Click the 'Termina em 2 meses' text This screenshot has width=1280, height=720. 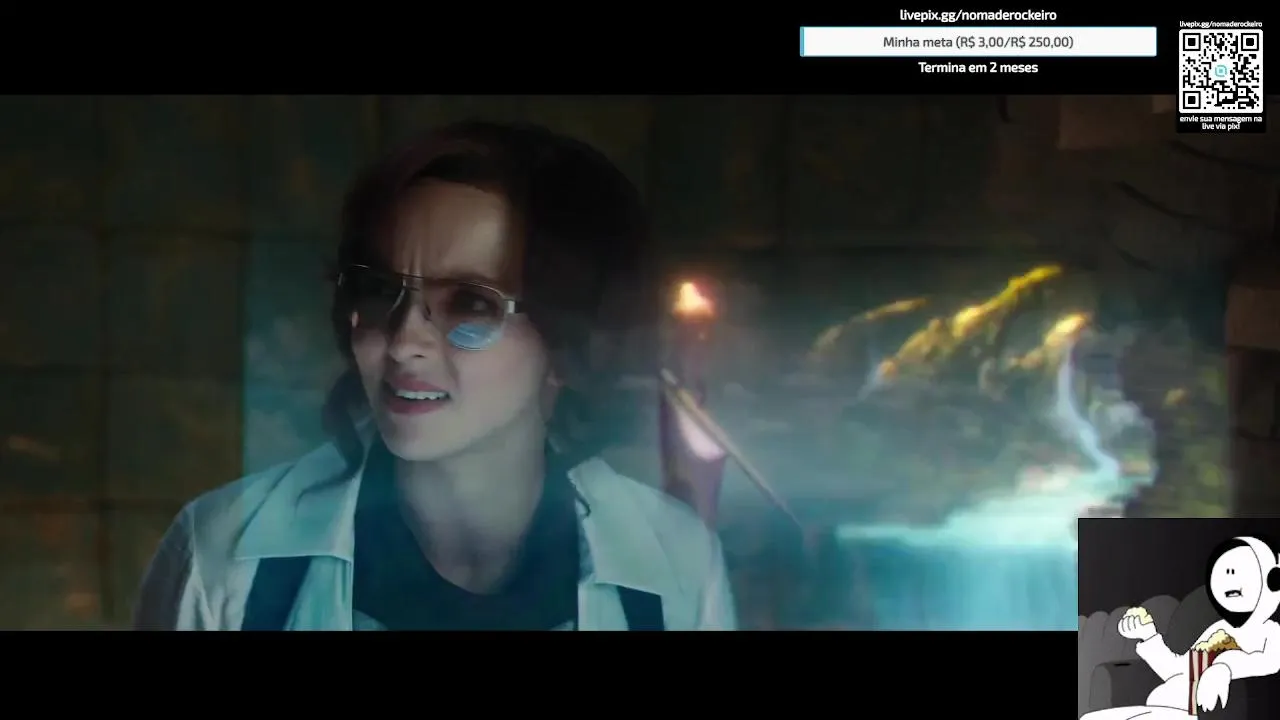pos(978,68)
